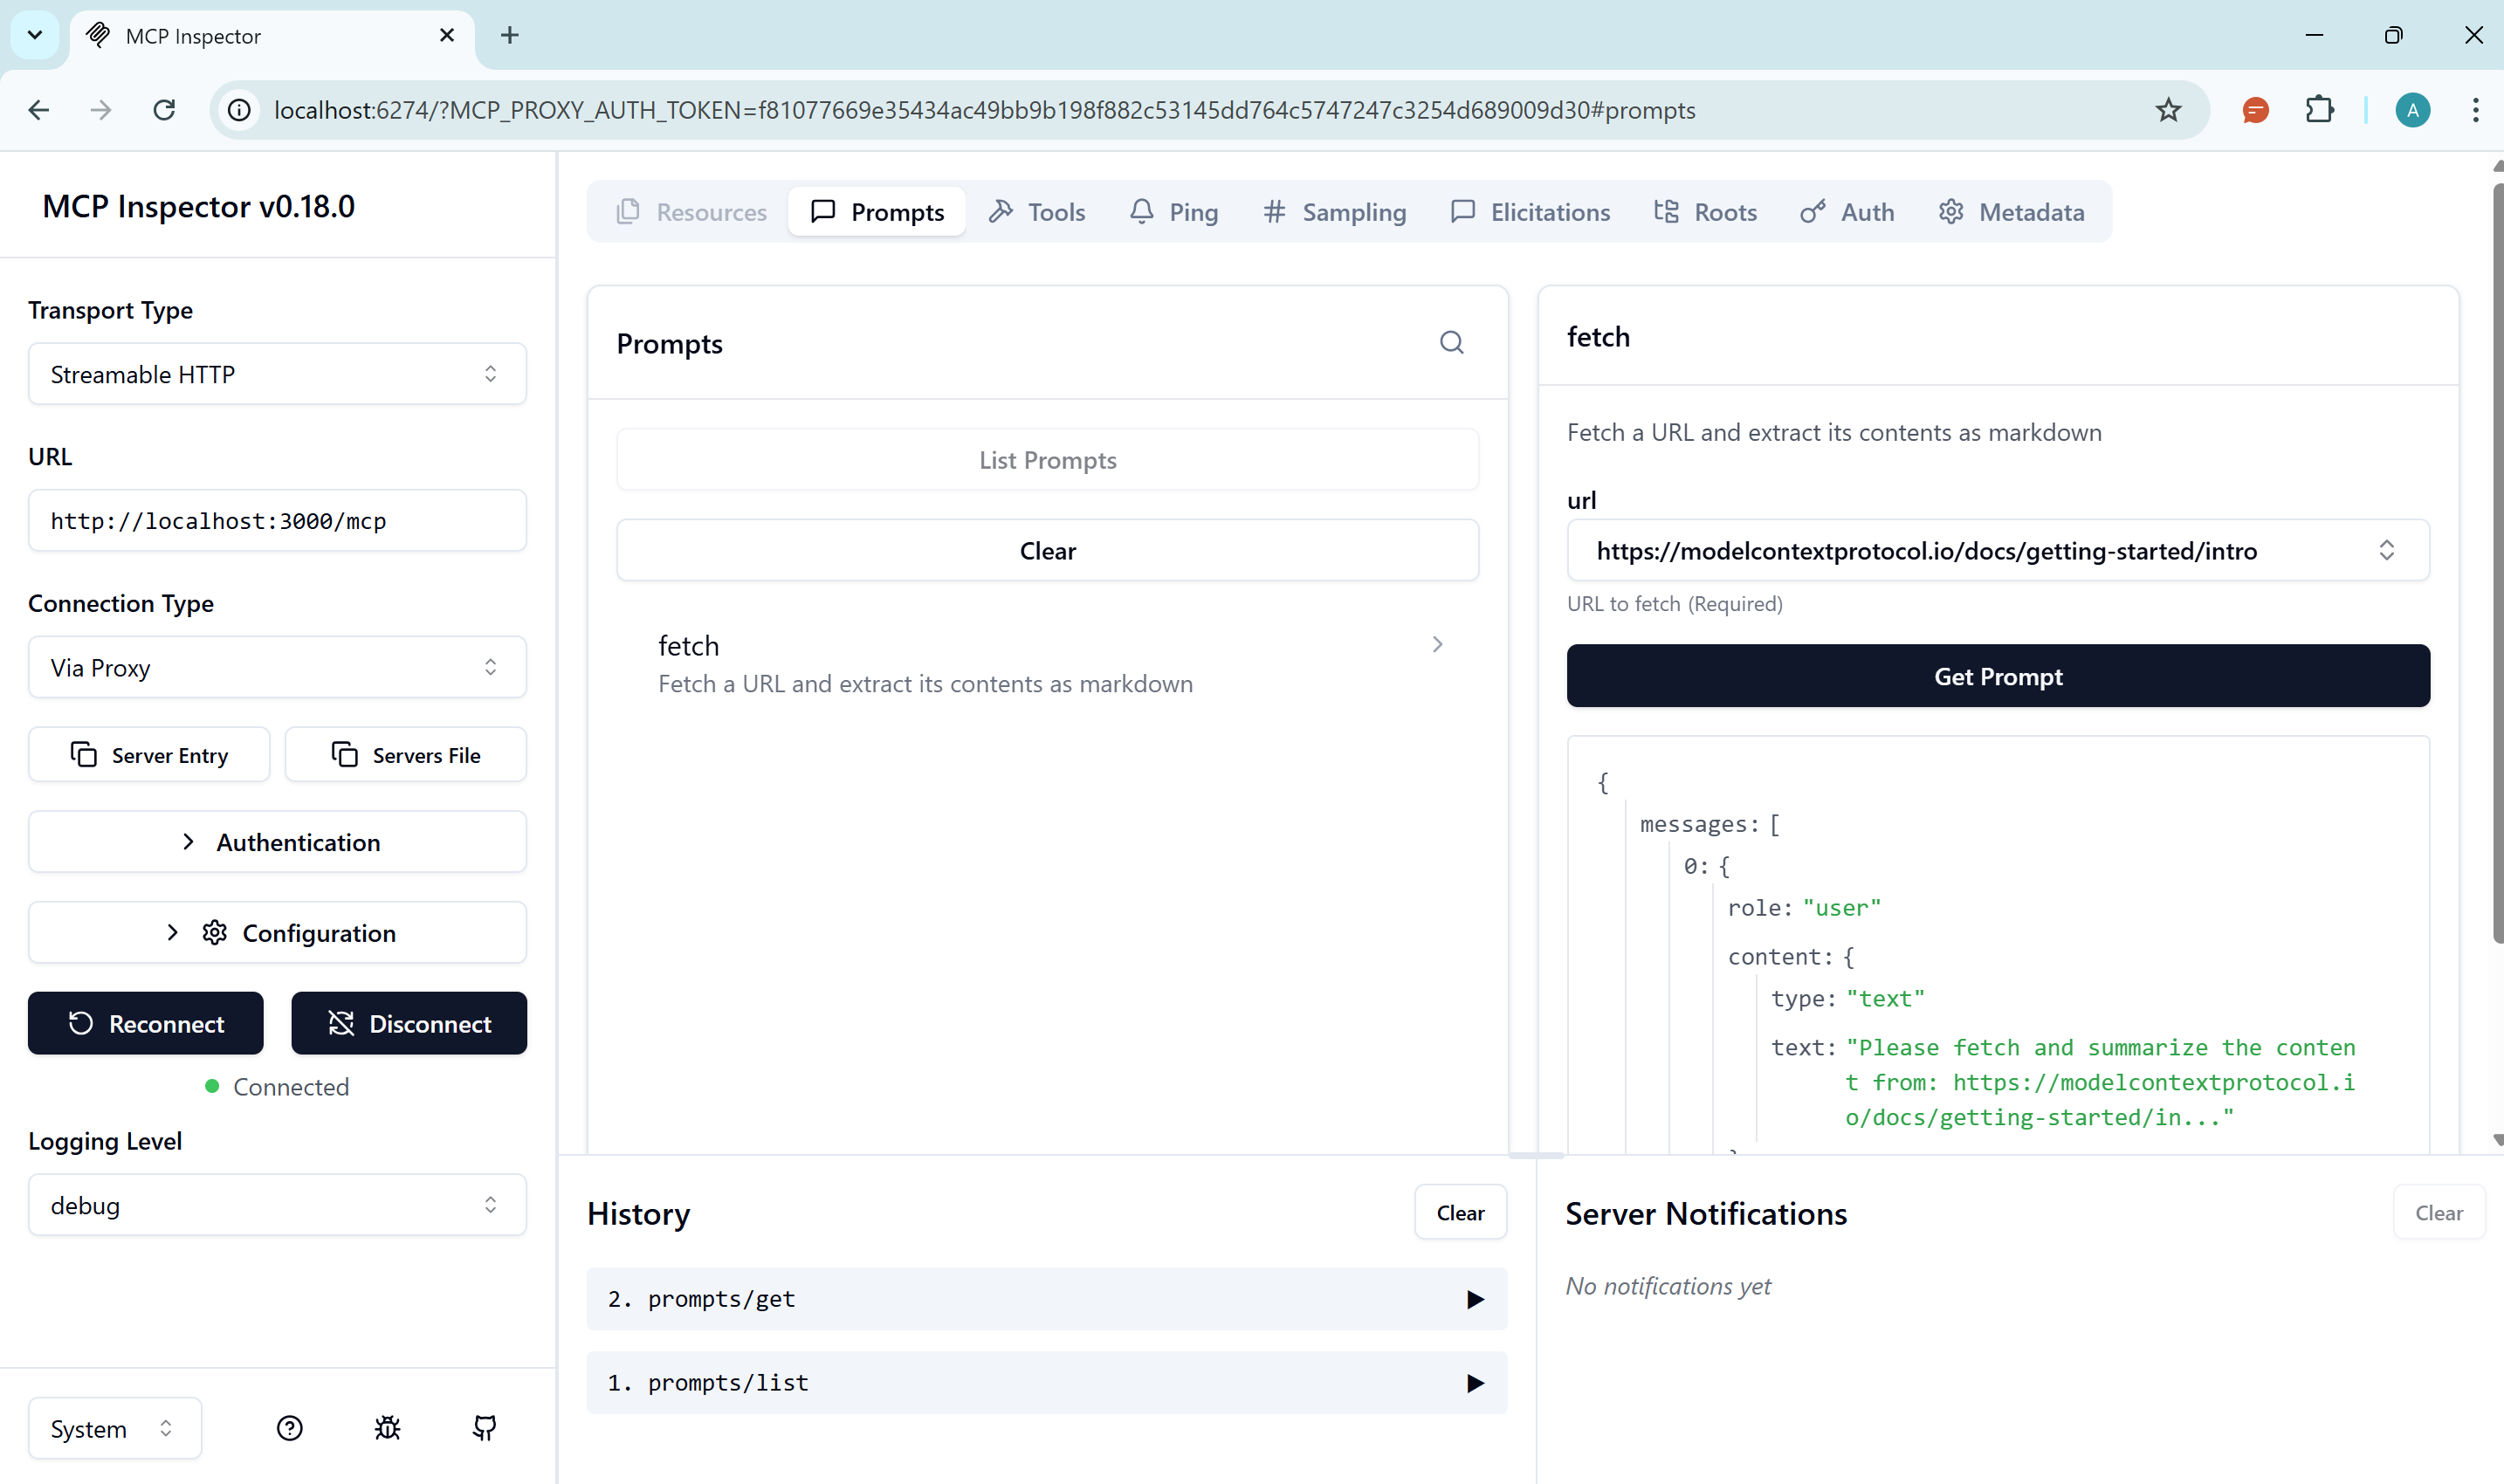Viewport: 2504px width, 1484px height.
Task: Expand the Authentication section
Action: click(276, 841)
